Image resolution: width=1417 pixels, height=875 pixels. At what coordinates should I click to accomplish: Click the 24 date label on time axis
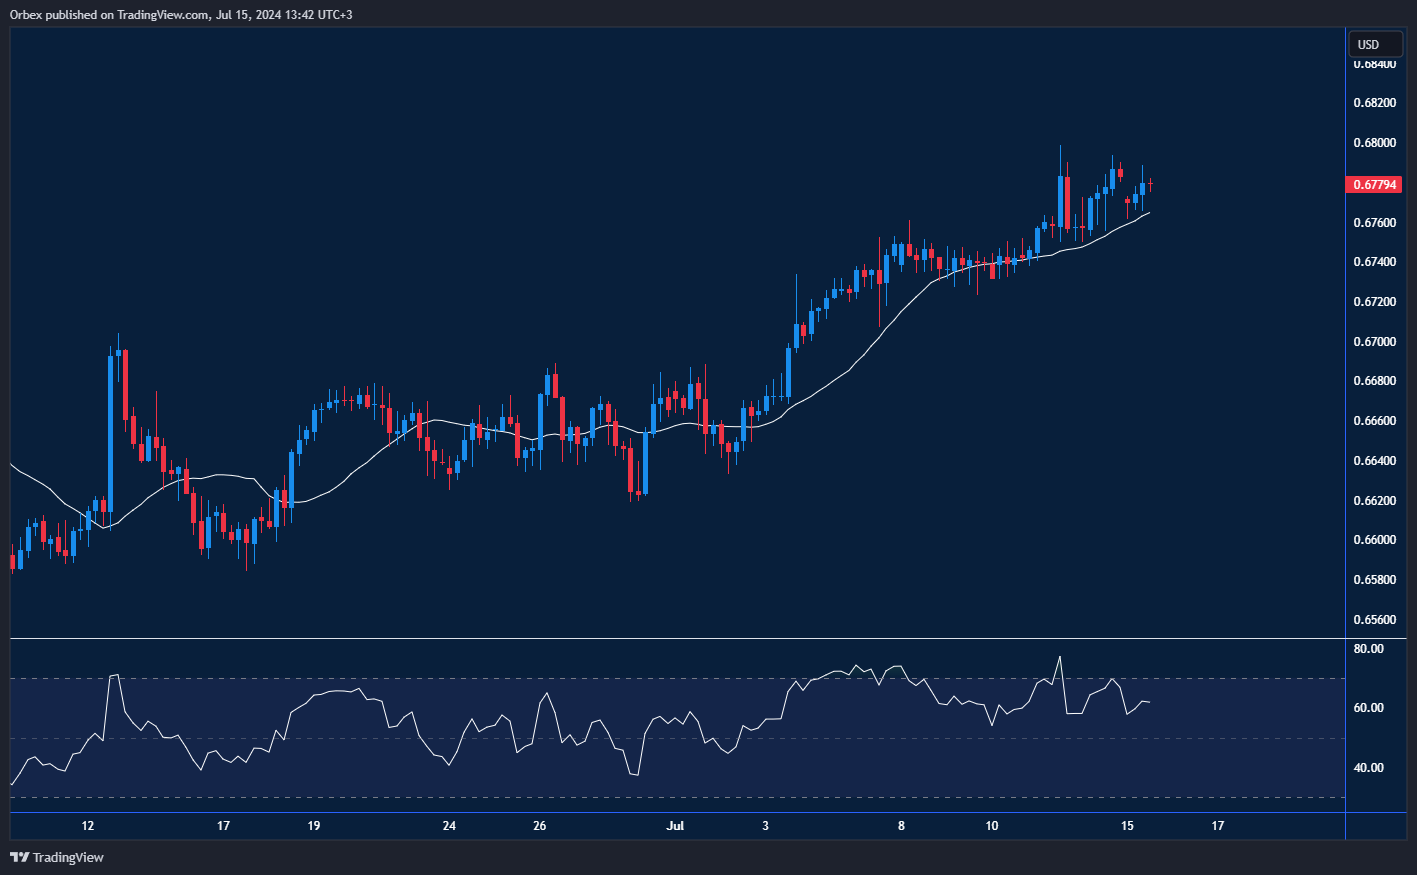pyautogui.click(x=449, y=826)
